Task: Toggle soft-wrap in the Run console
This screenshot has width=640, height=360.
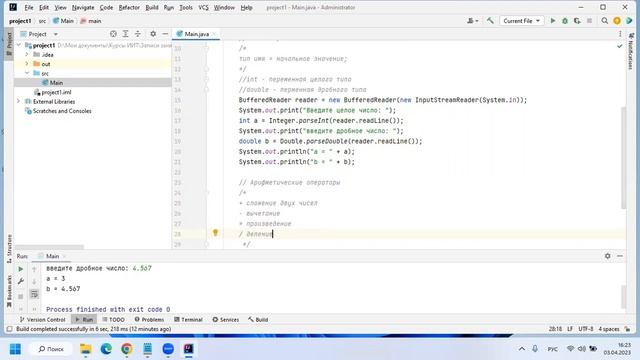Action: (x=34, y=294)
